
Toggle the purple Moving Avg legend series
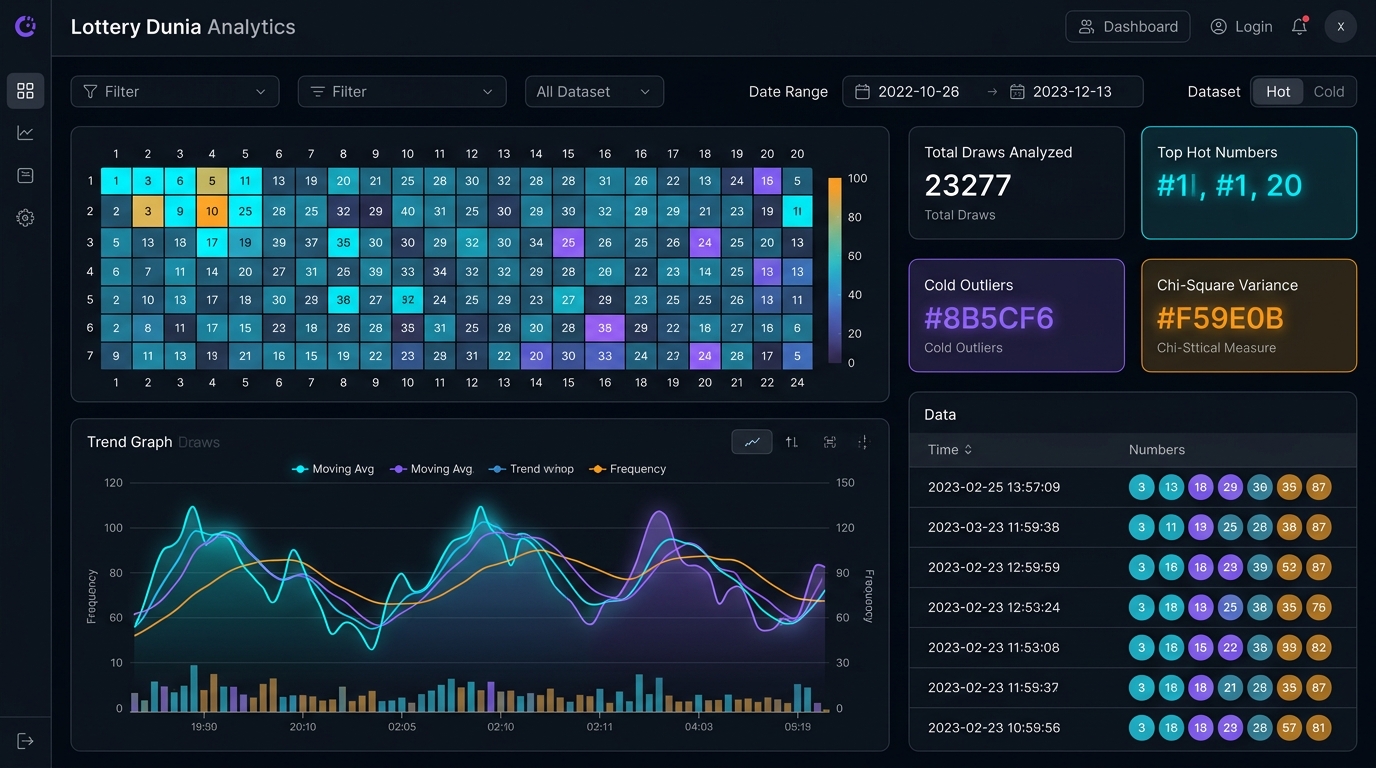431,469
